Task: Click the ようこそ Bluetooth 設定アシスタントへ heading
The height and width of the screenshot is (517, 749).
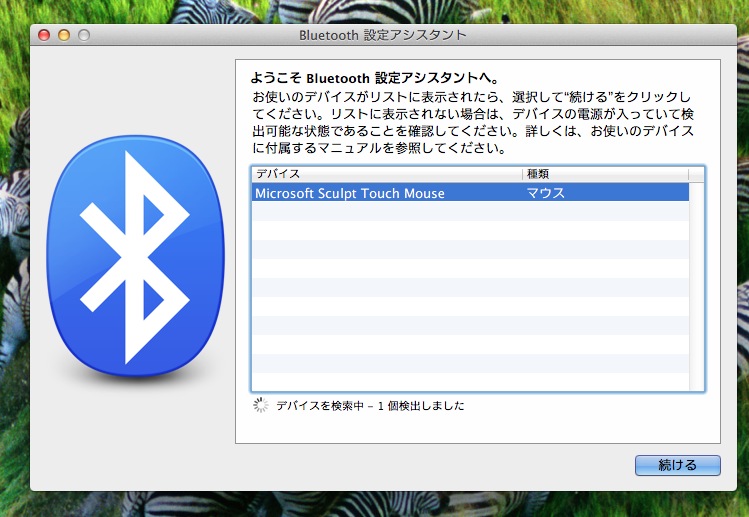Action: click(x=375, y=78)
